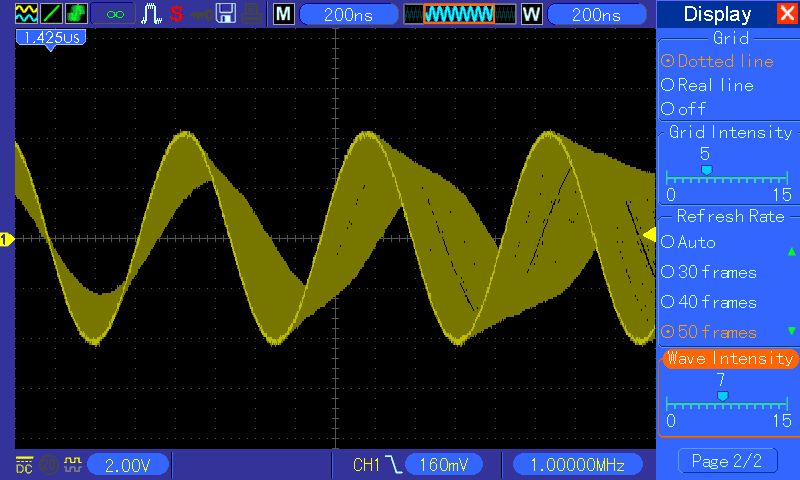Viewport: 800px width, 480px height.
Task: Choose 50 frames refresh rate
Action: pos(709,332)
